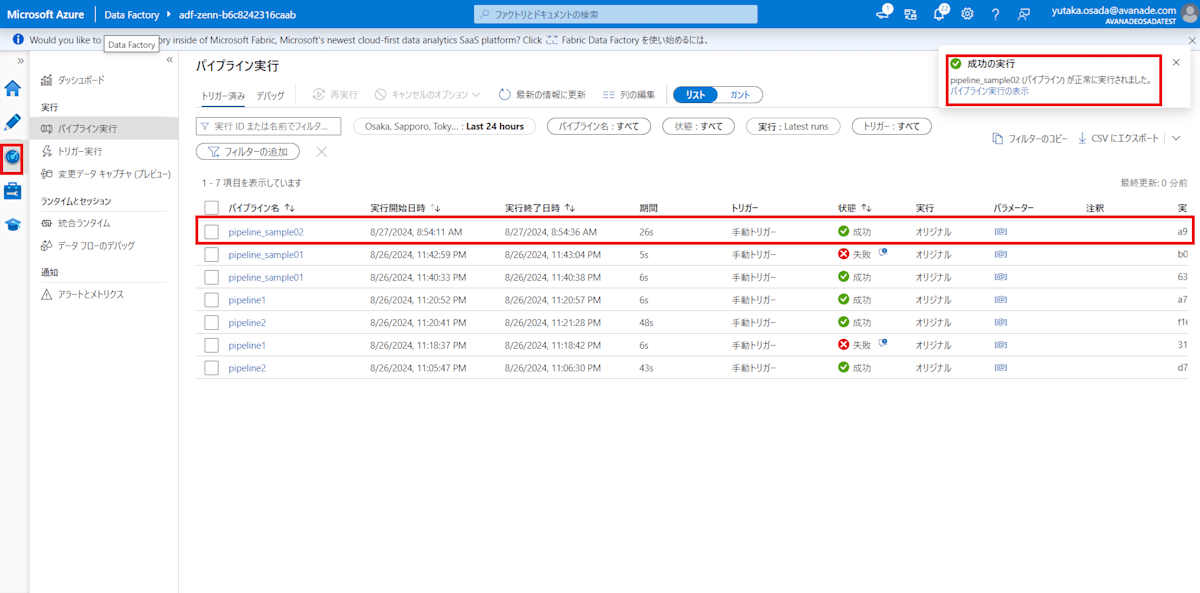Show error details for failed pipeline1 run

click(x=883, y=344)
